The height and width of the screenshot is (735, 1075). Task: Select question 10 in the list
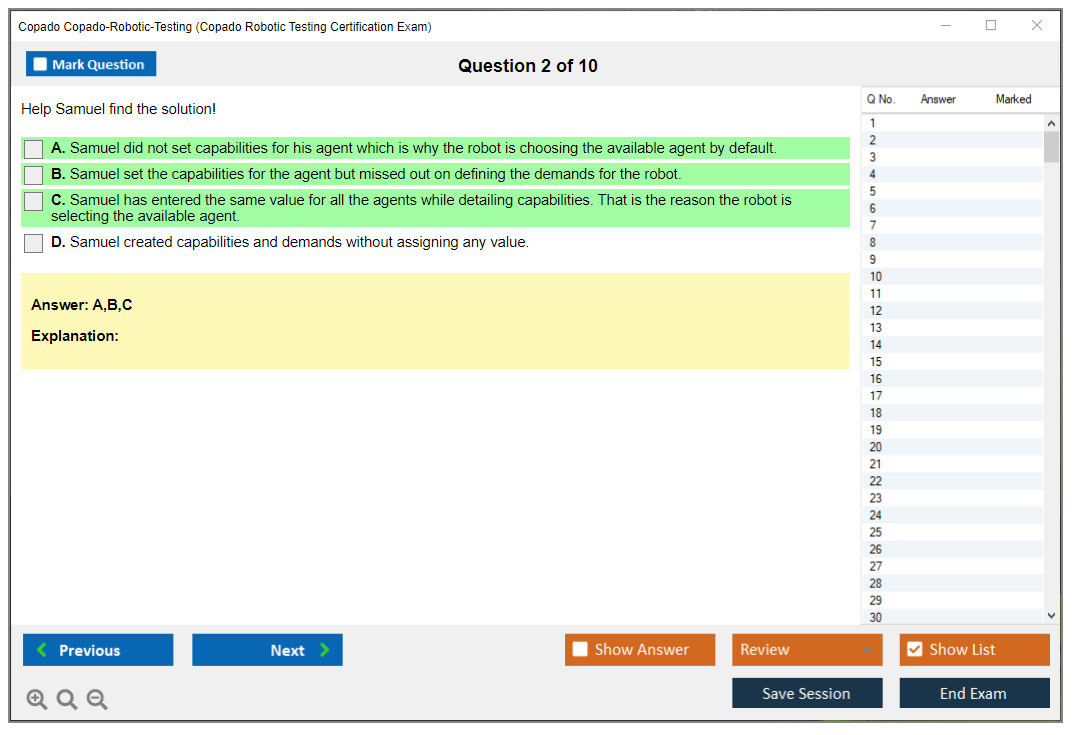click(x=876, y=277)
